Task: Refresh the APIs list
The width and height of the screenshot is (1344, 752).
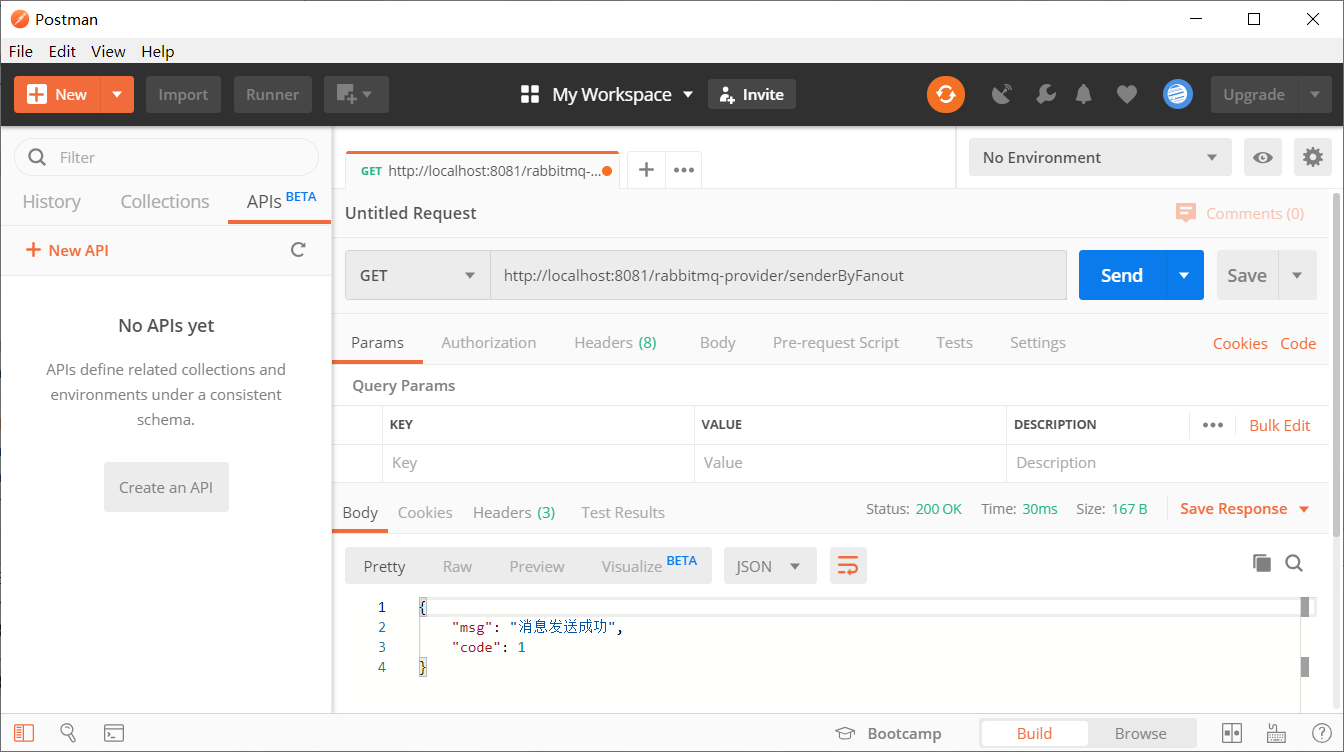Action: [x=298, y=250]
